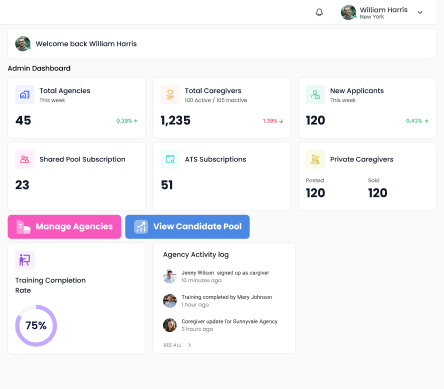Click the New Applicants icon

point(315,95)
